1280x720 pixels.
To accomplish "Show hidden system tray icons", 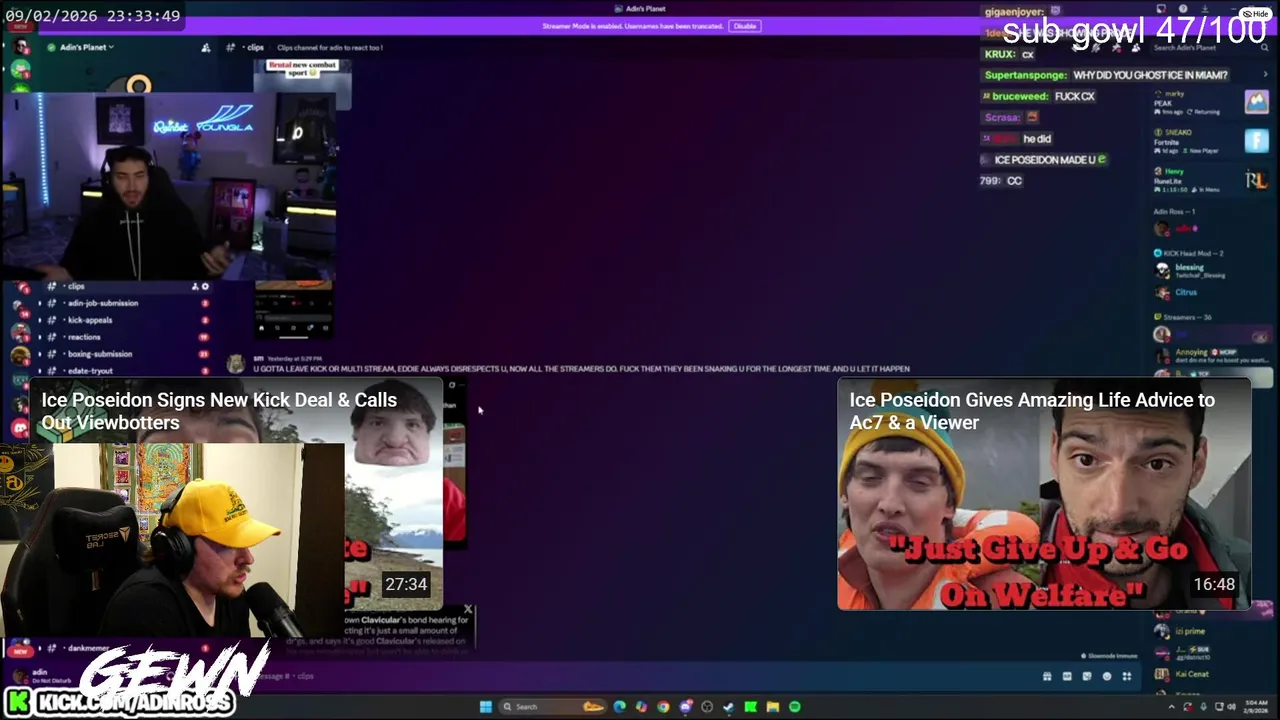I will (1172, 707).
